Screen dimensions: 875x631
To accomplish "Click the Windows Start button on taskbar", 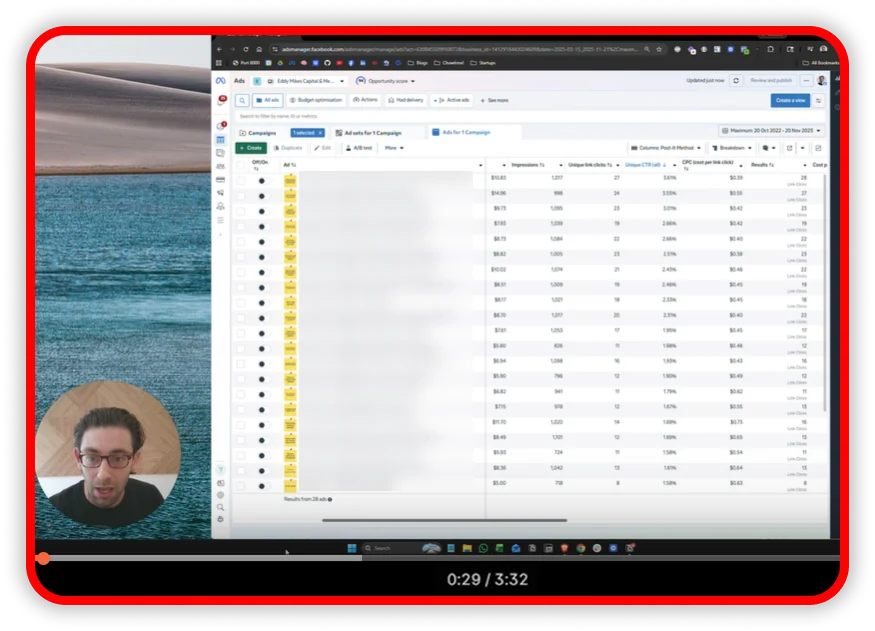I will point(352,548).
